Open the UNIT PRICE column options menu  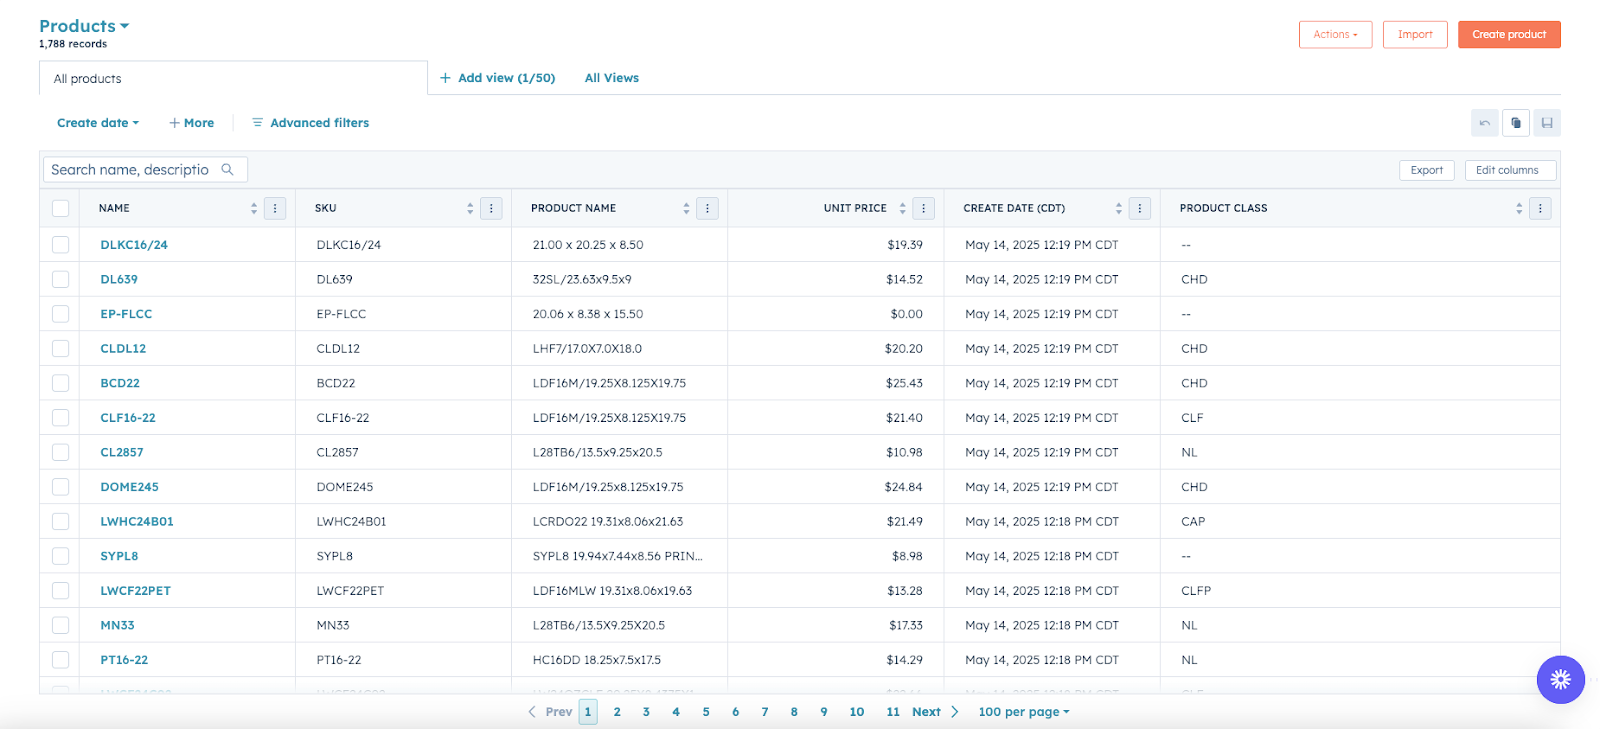(923, 208)
